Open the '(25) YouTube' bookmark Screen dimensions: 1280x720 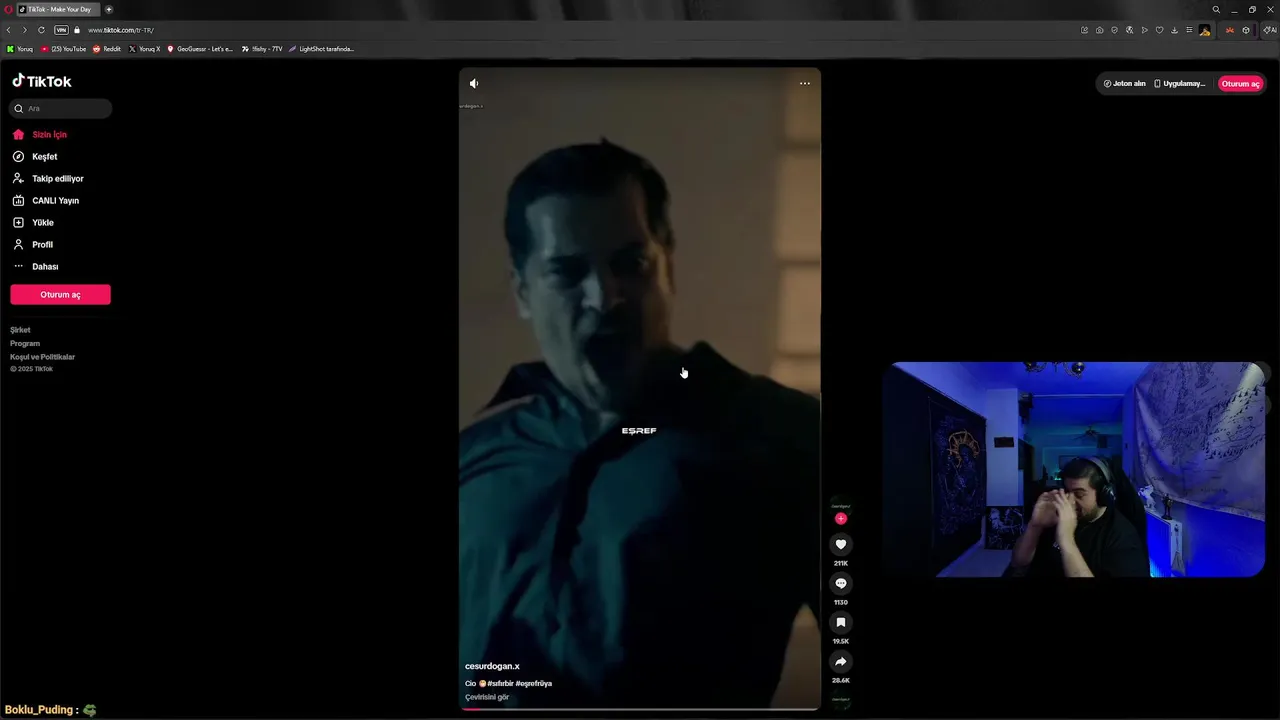click(x=63, y=48)
